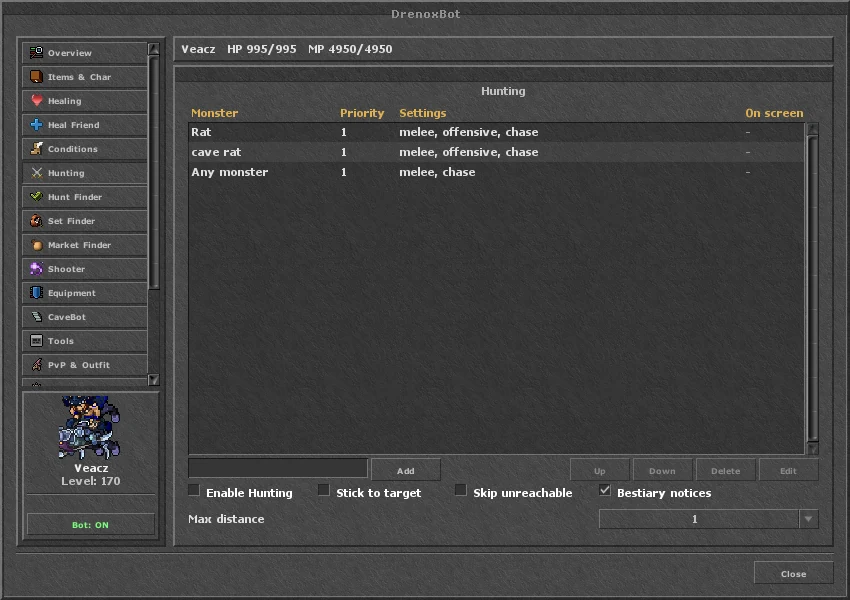850x600 pixels.
Task: Click the Hunt Finder green icon
Action: pyautogui.click(x=36, y=196)
